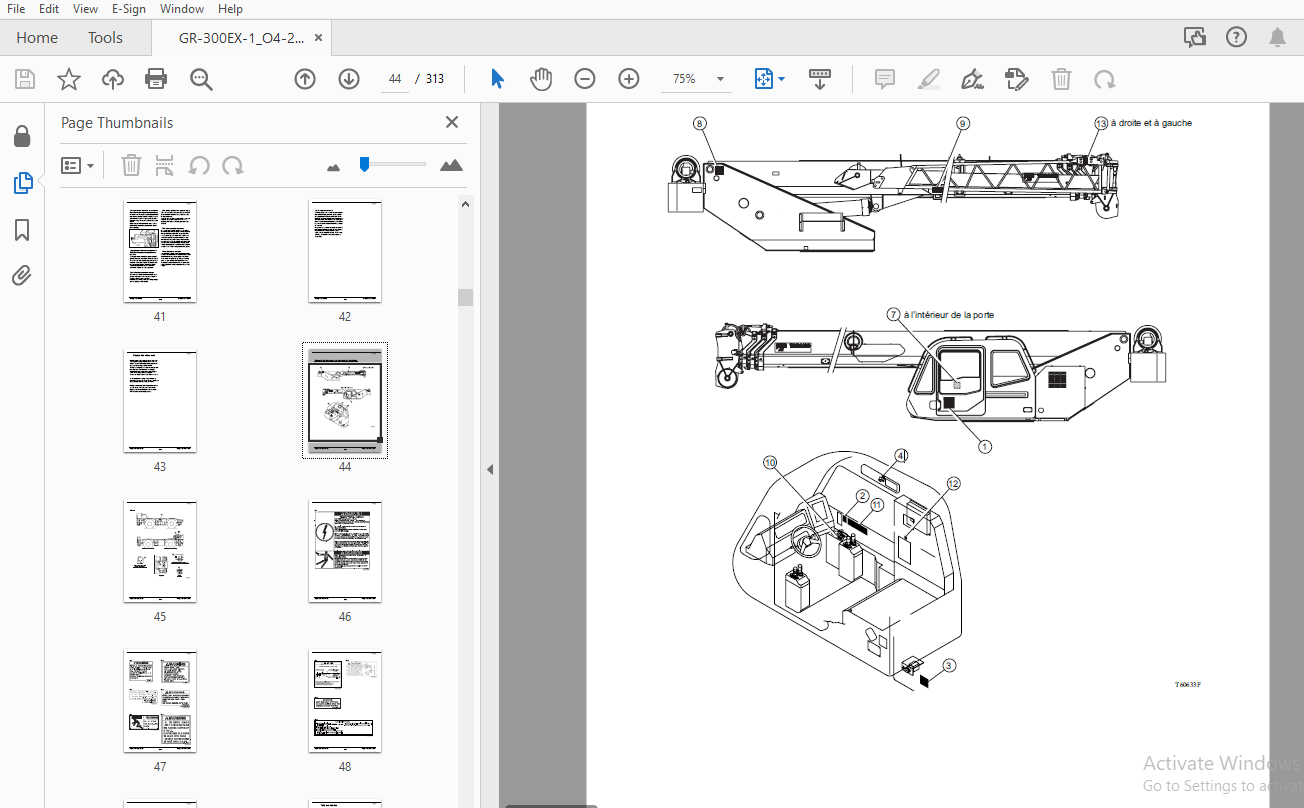Add a comment sticky note
Image resolution: width=1304 pixels, height=808 pixels.
[x=885, y=79]
